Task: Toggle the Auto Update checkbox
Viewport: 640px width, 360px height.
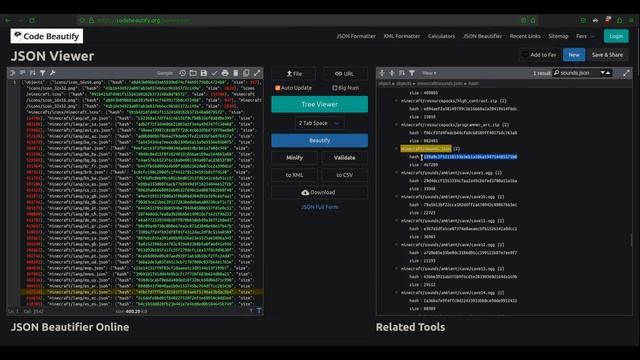Action: point(278,88)
